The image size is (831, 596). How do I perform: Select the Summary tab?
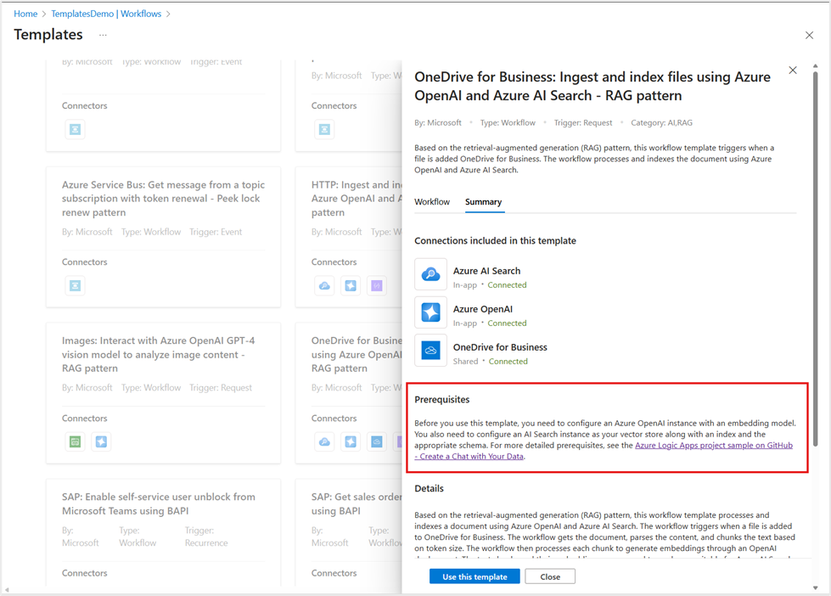point(483,202)
